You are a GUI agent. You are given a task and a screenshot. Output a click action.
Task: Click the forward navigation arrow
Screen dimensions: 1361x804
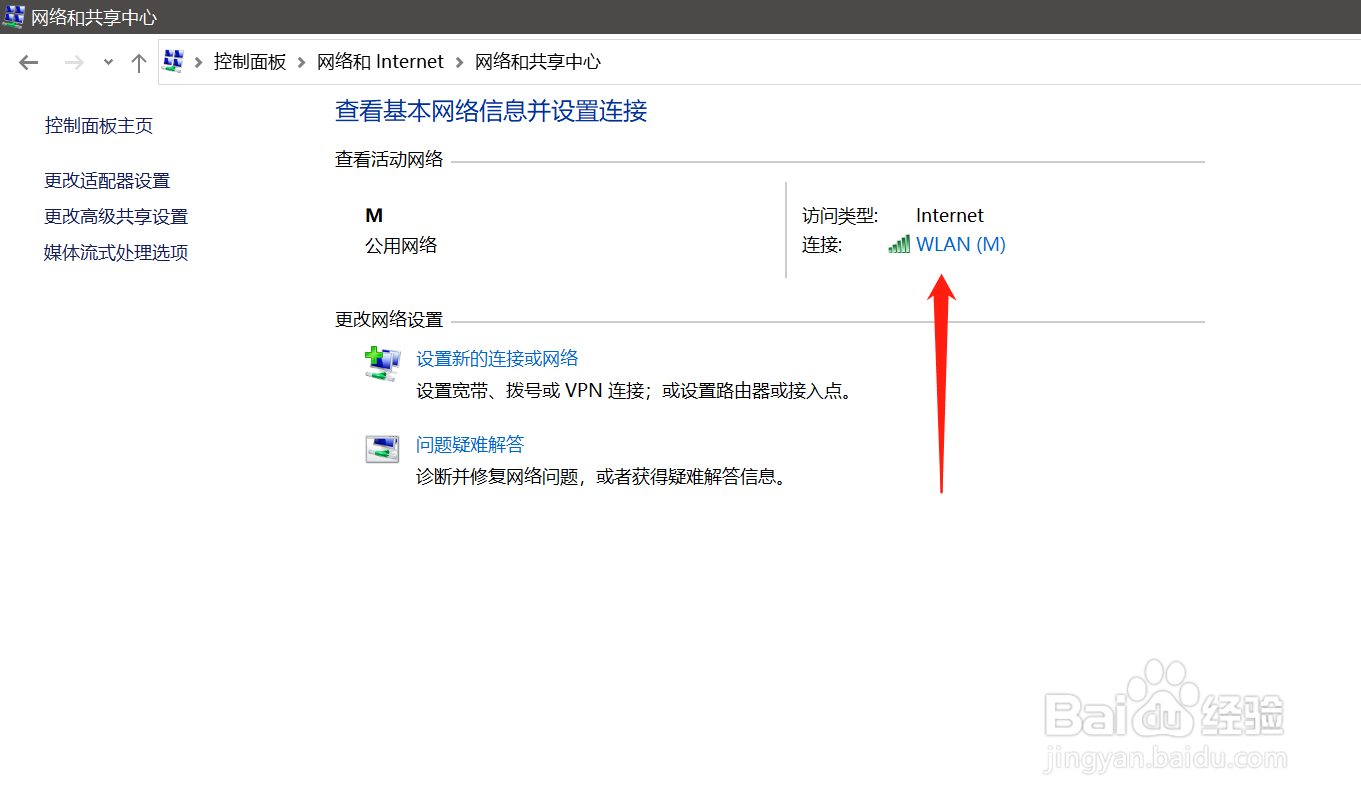pos(73,61)
